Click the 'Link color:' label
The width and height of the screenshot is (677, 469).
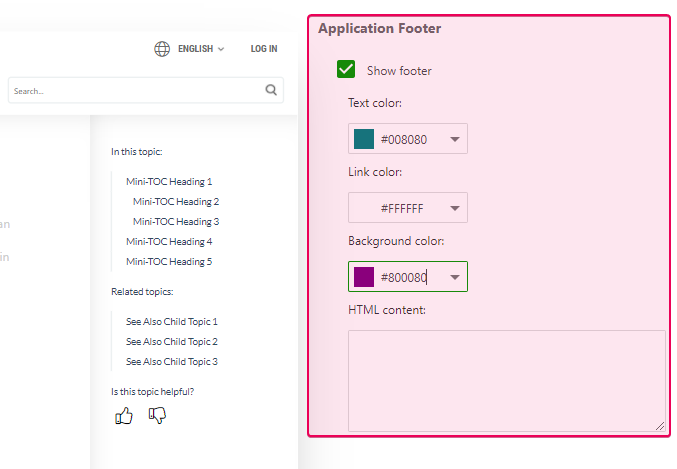click(375, 172)
